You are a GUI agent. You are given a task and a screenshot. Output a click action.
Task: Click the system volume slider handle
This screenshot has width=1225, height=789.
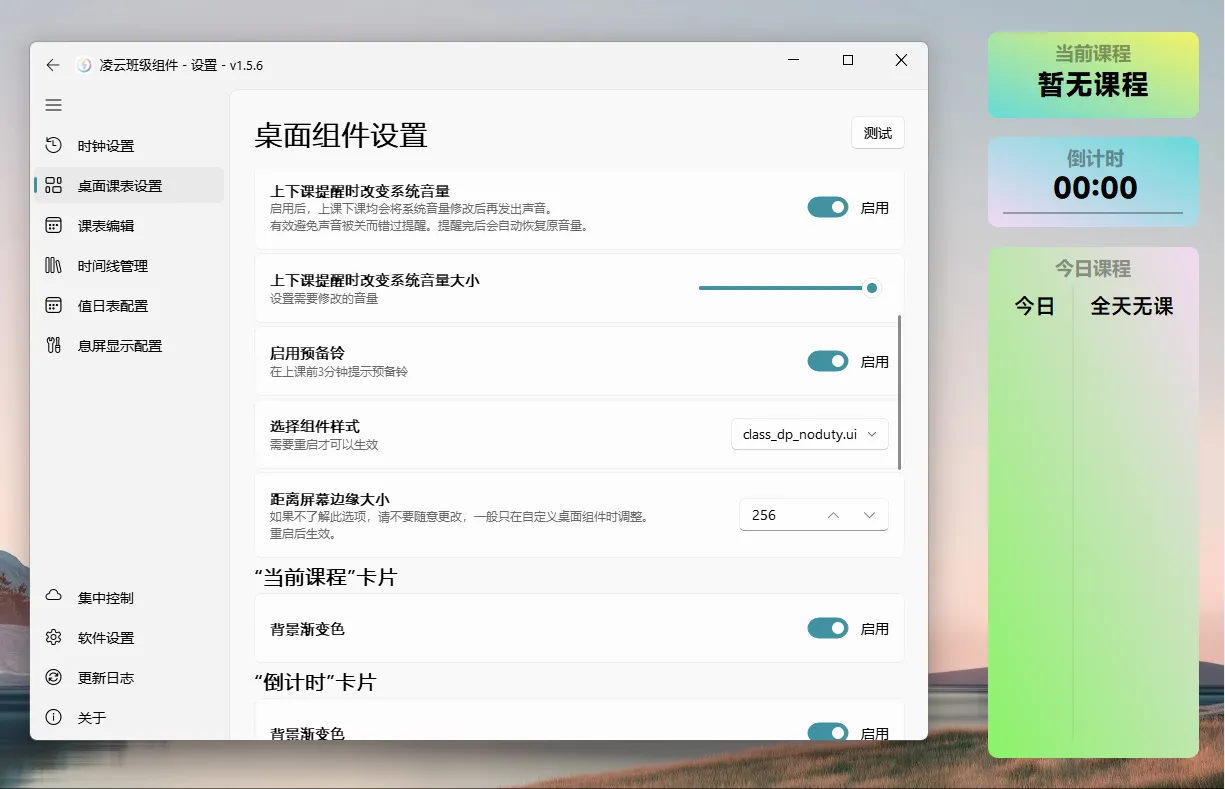point(872,288)
